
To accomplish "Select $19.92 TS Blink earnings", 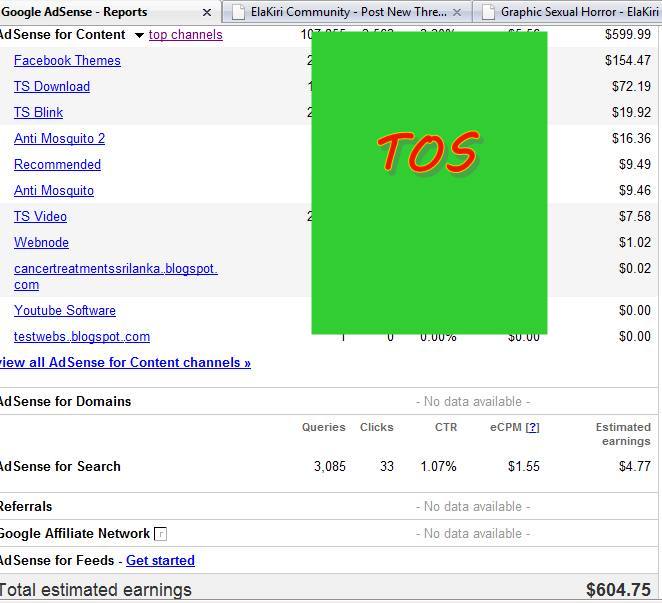I will 631,112.
